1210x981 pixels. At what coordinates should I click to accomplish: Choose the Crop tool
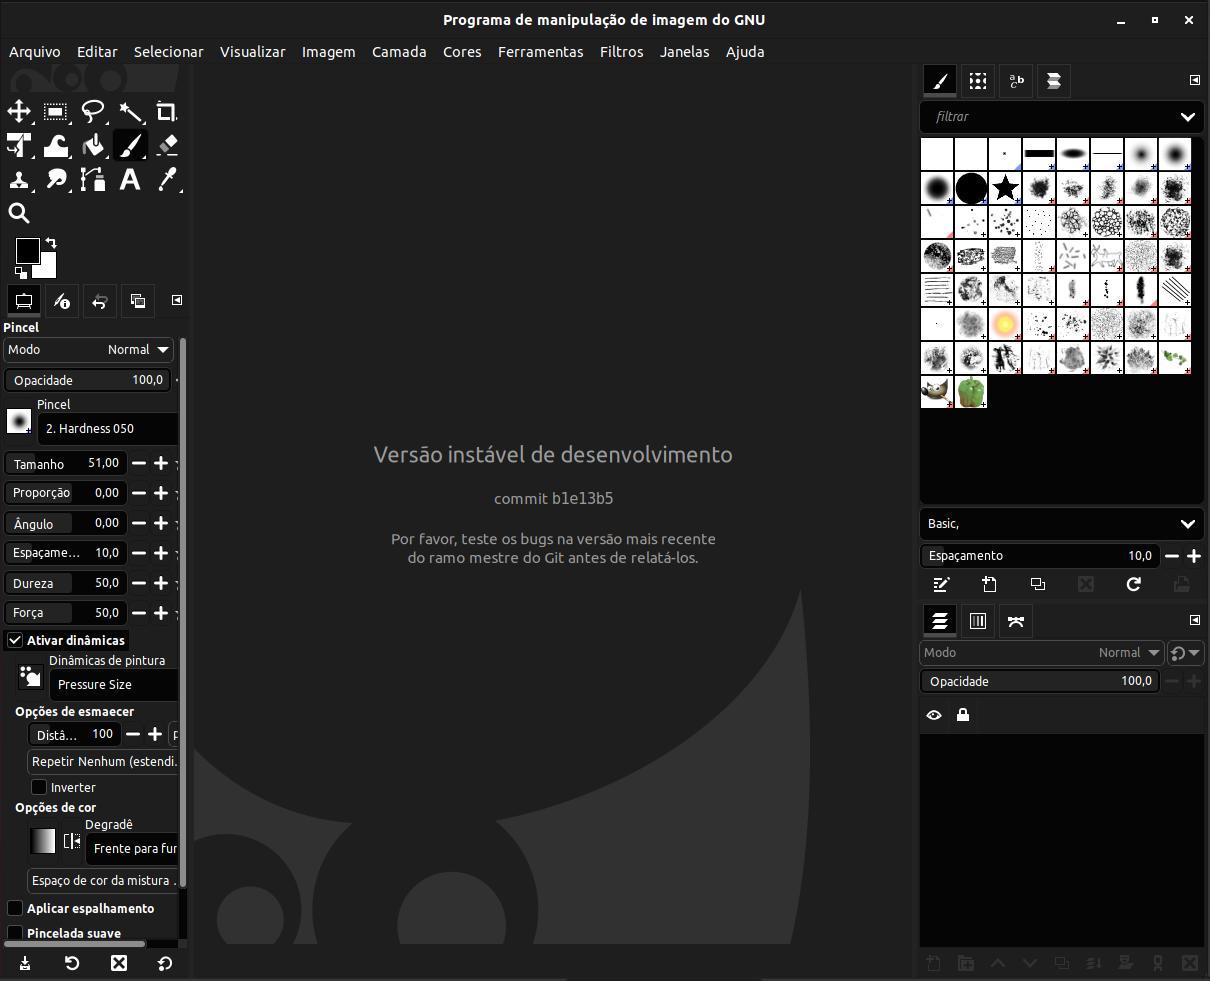(167, 112)
